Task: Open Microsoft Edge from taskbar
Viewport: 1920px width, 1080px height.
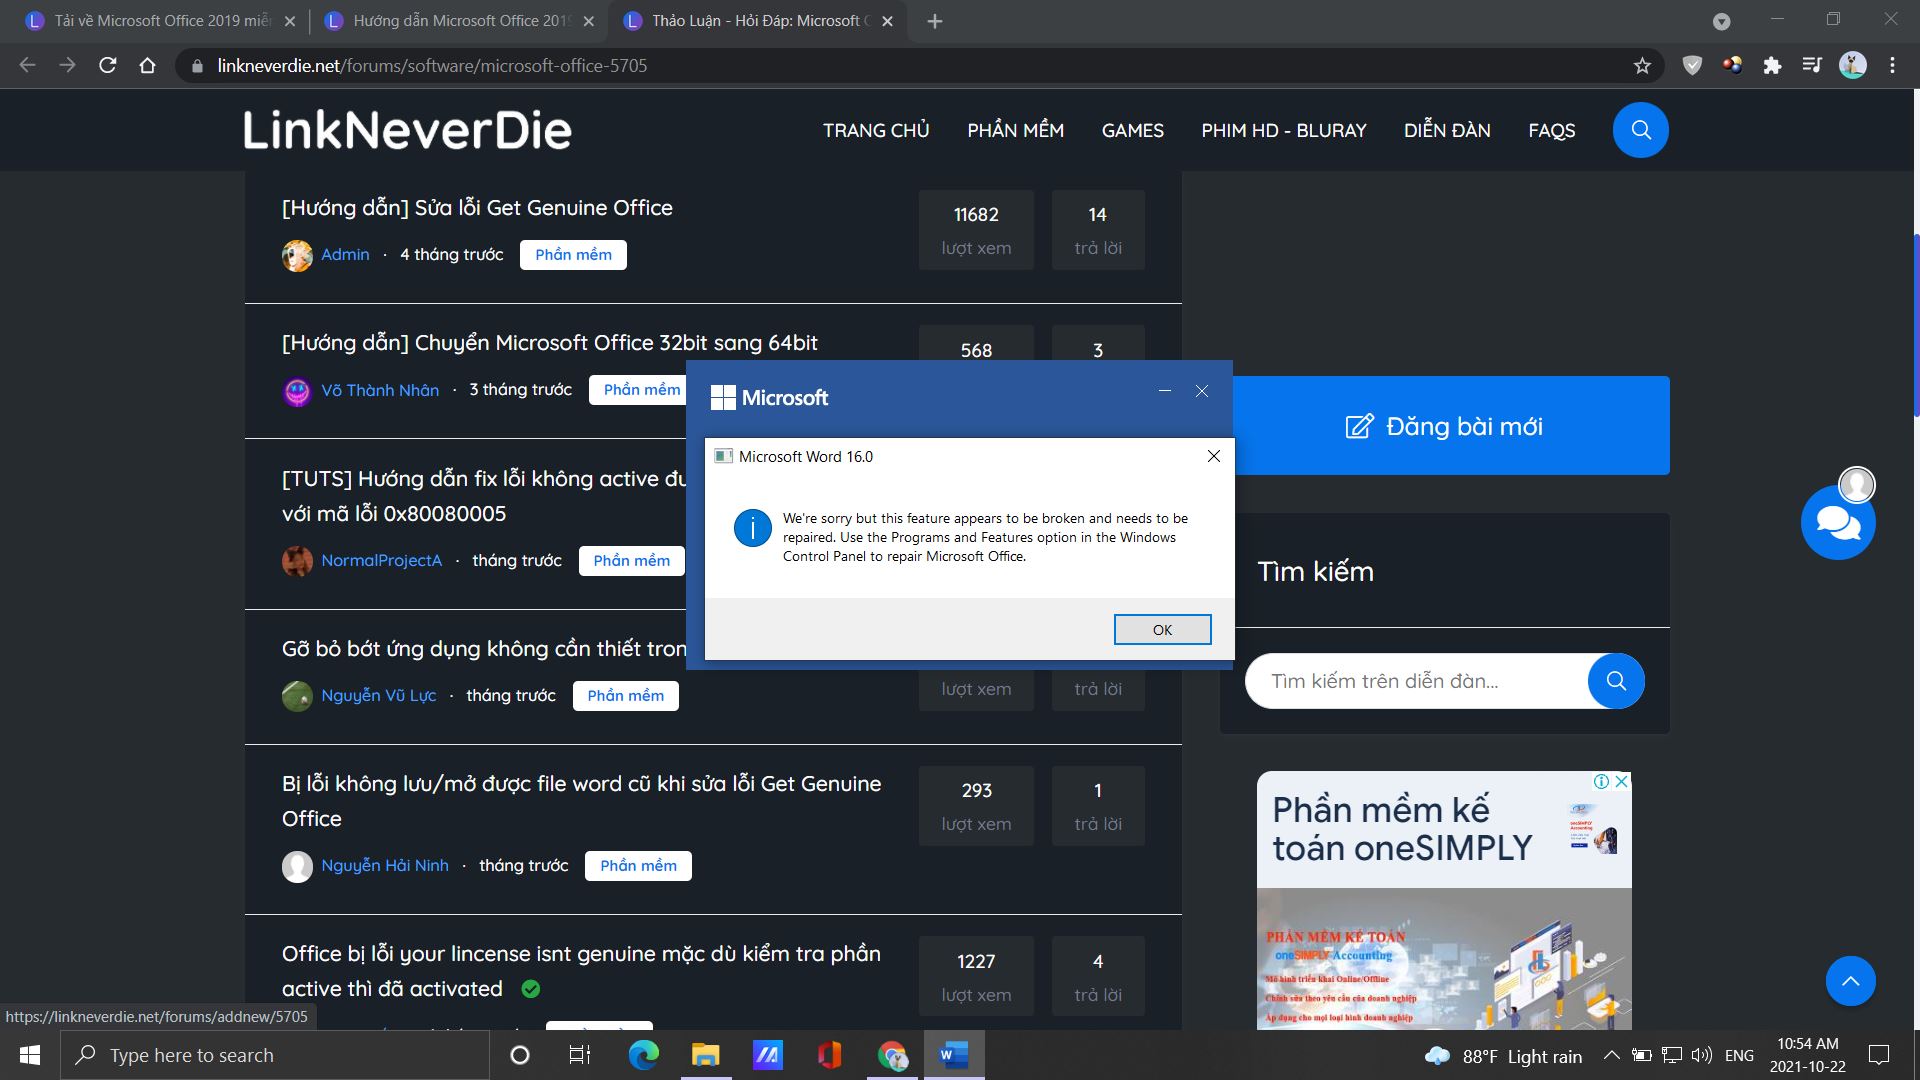Action: [643, 1055]
